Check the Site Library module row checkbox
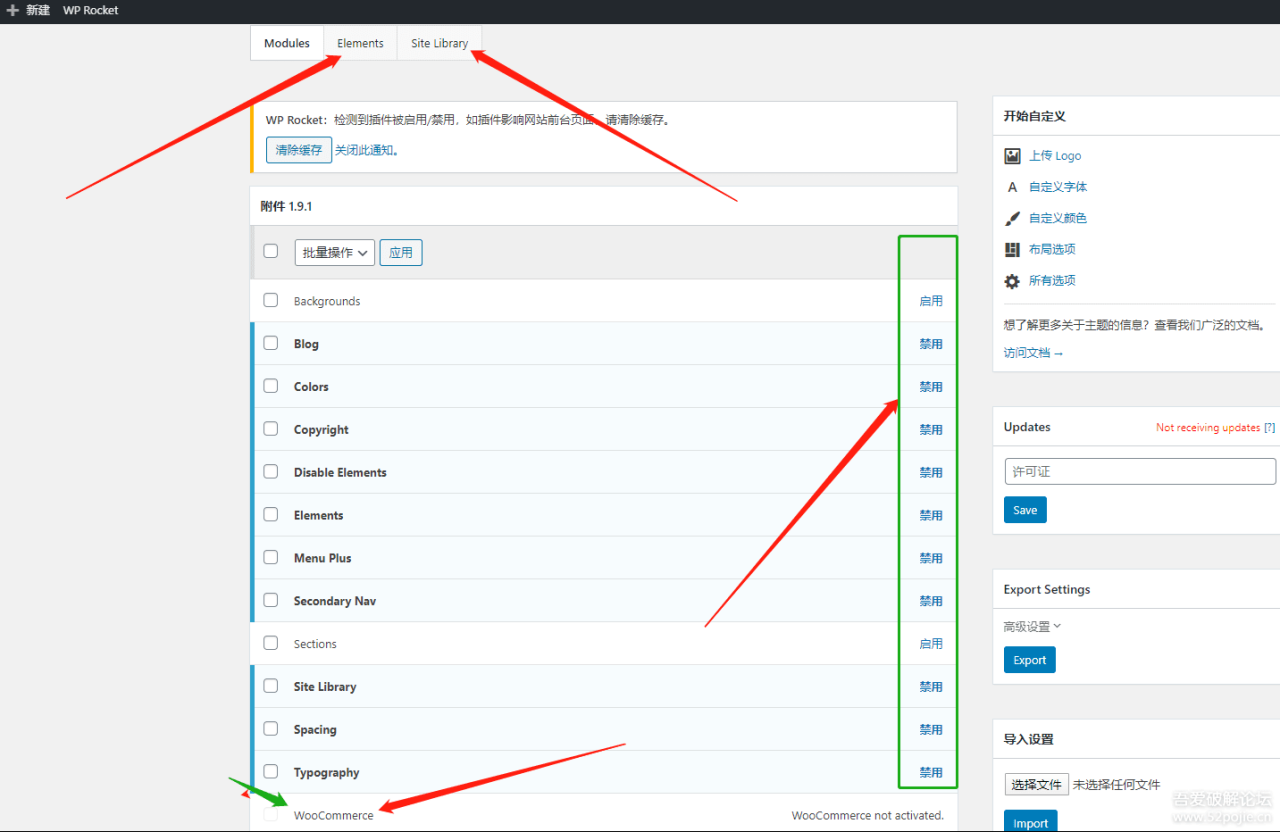1280x832 pixels. 271,686
